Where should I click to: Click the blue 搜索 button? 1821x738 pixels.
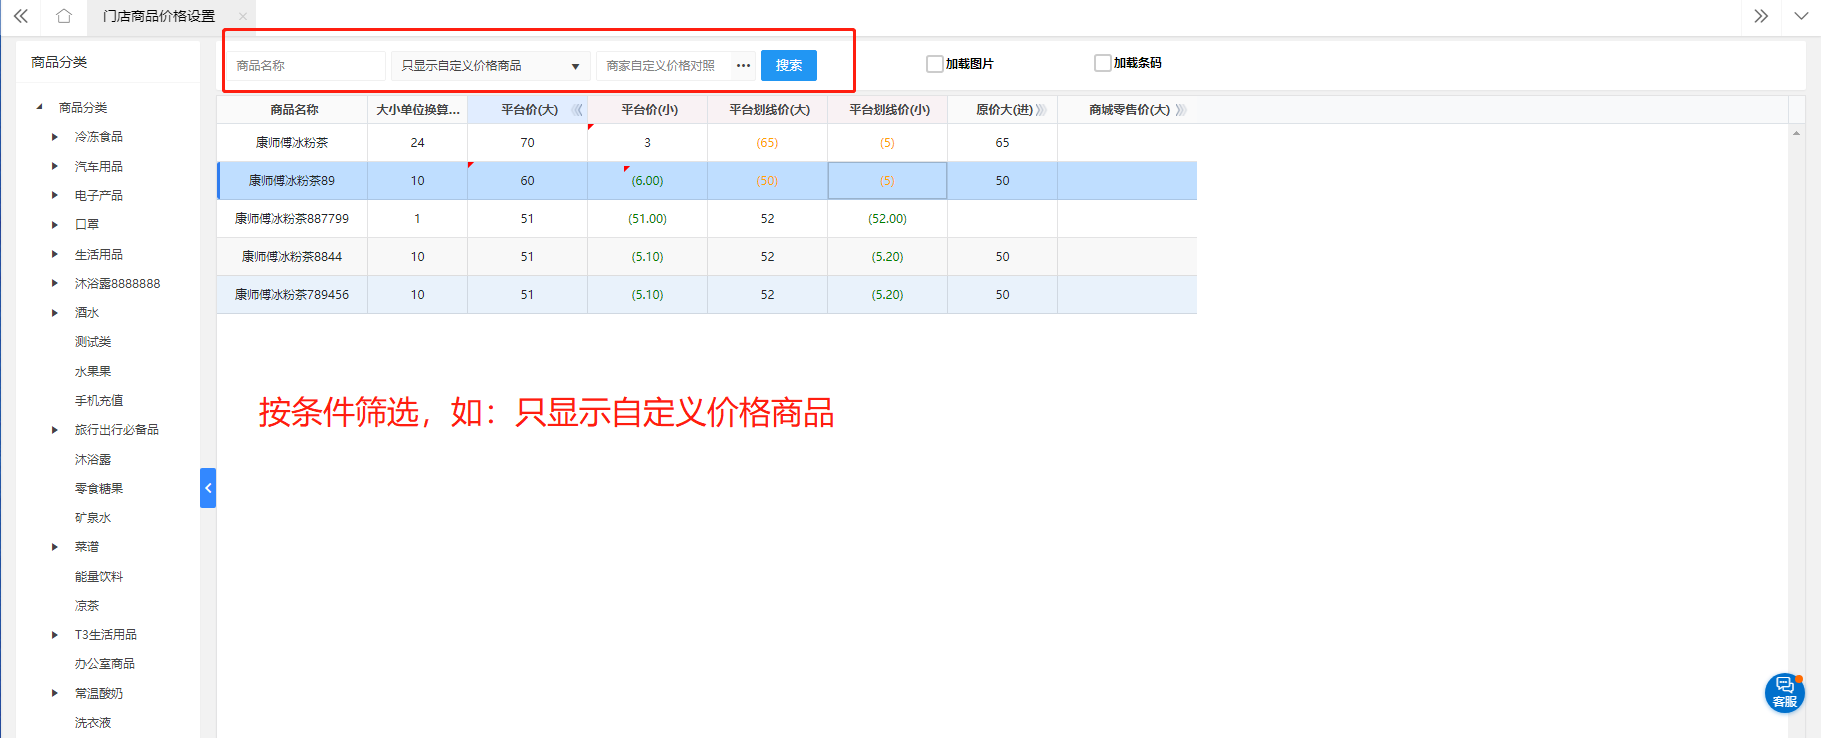pyautogui.click(x=788, y=66)
